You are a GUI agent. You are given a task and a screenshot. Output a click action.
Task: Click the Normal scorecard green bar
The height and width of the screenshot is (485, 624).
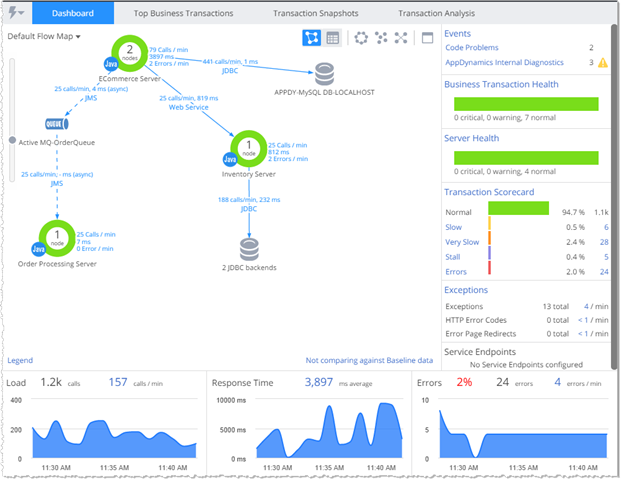coord(518,208)
